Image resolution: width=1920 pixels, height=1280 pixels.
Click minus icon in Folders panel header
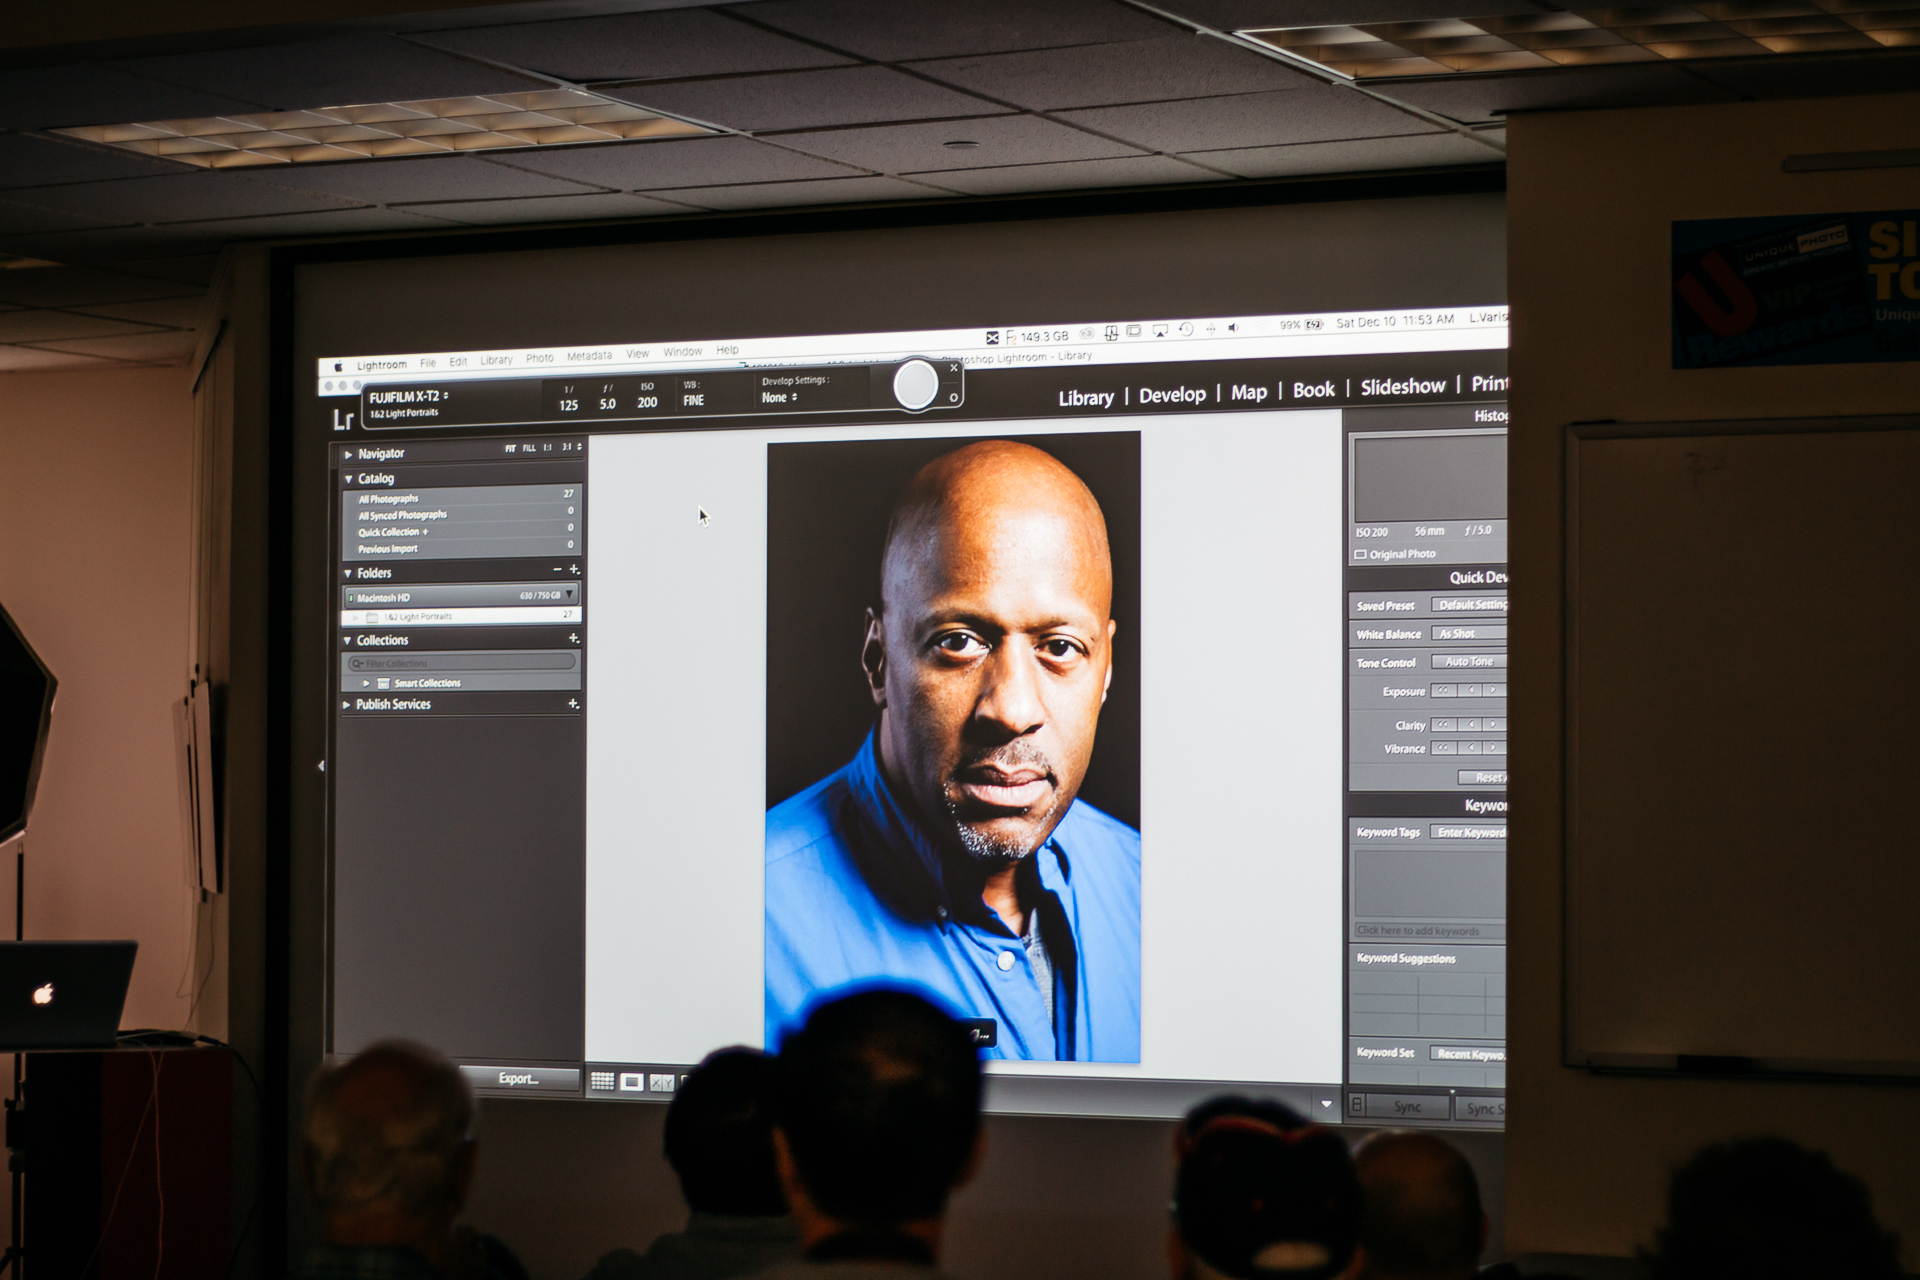[x=557, y=570]
